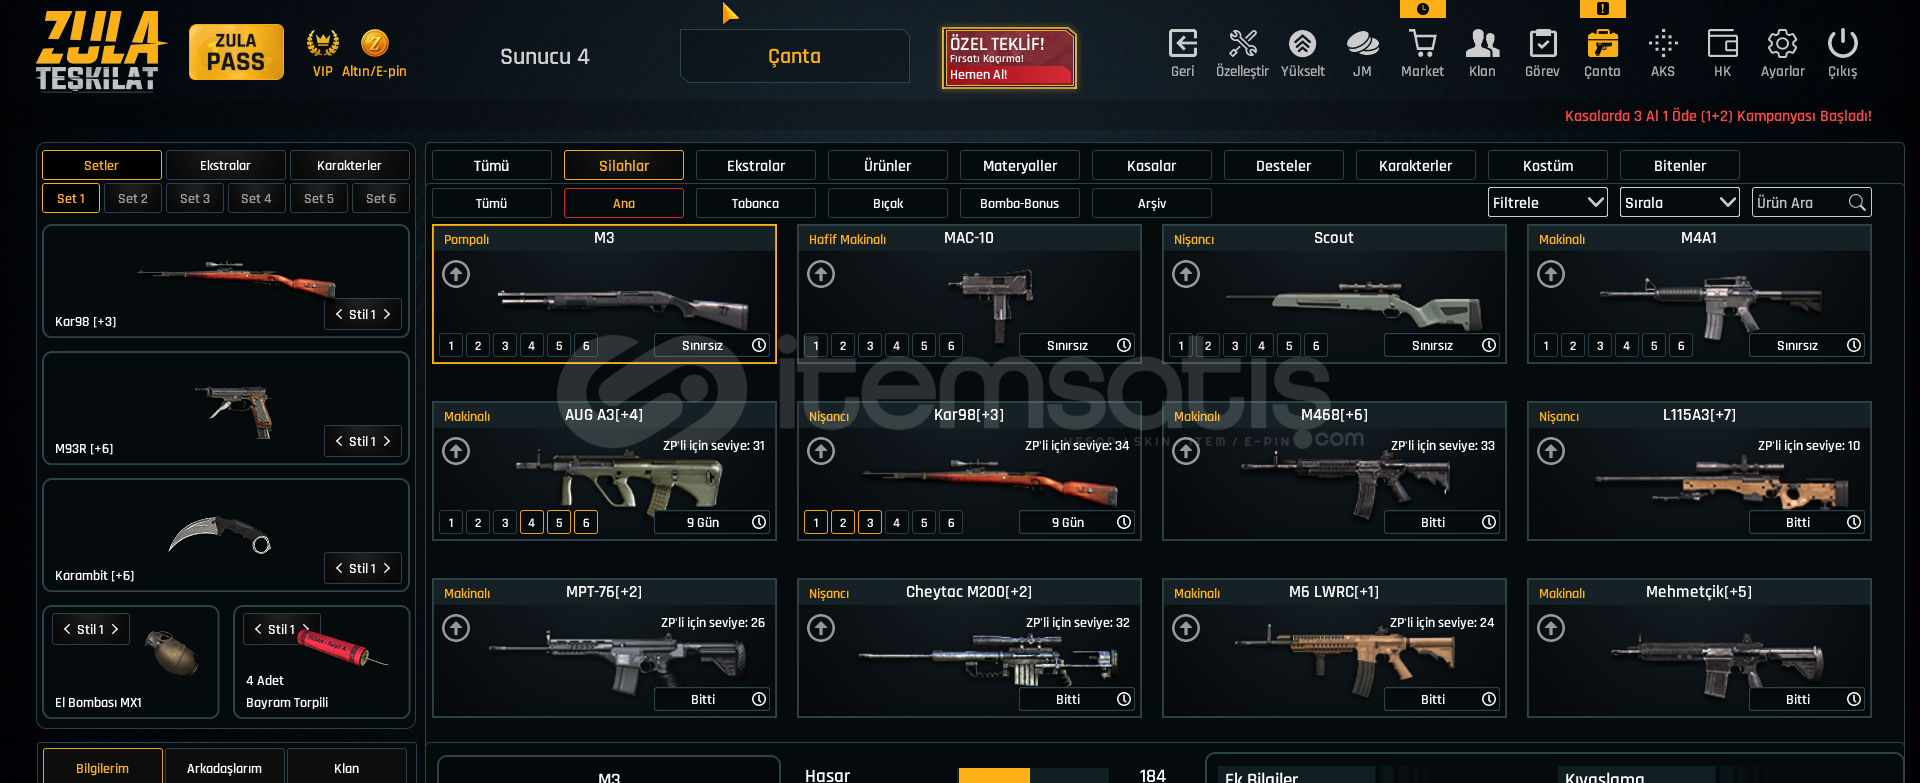Open the Görev missions icon
This screenshot has height=783, width=1920.
(1542, 44)
